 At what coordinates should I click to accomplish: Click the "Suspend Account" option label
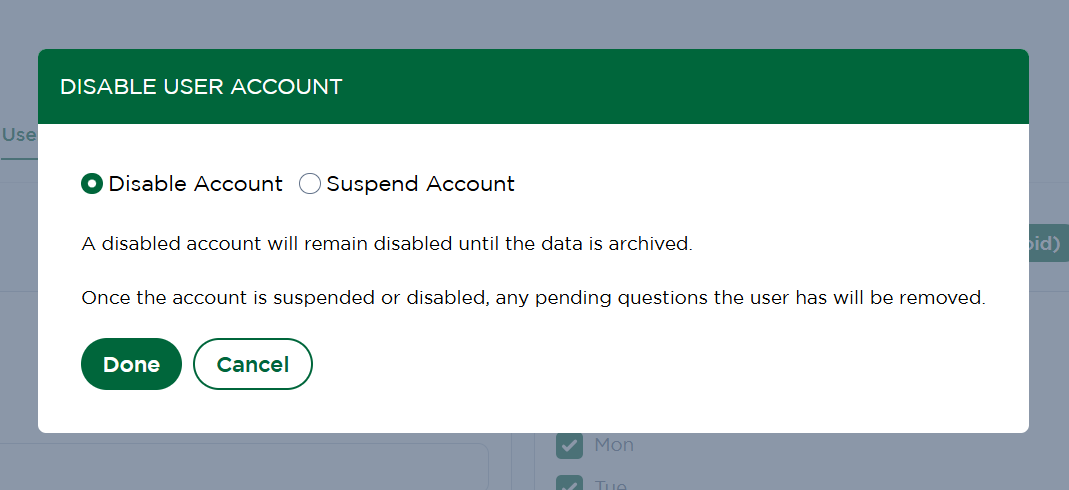coord(420,184)
